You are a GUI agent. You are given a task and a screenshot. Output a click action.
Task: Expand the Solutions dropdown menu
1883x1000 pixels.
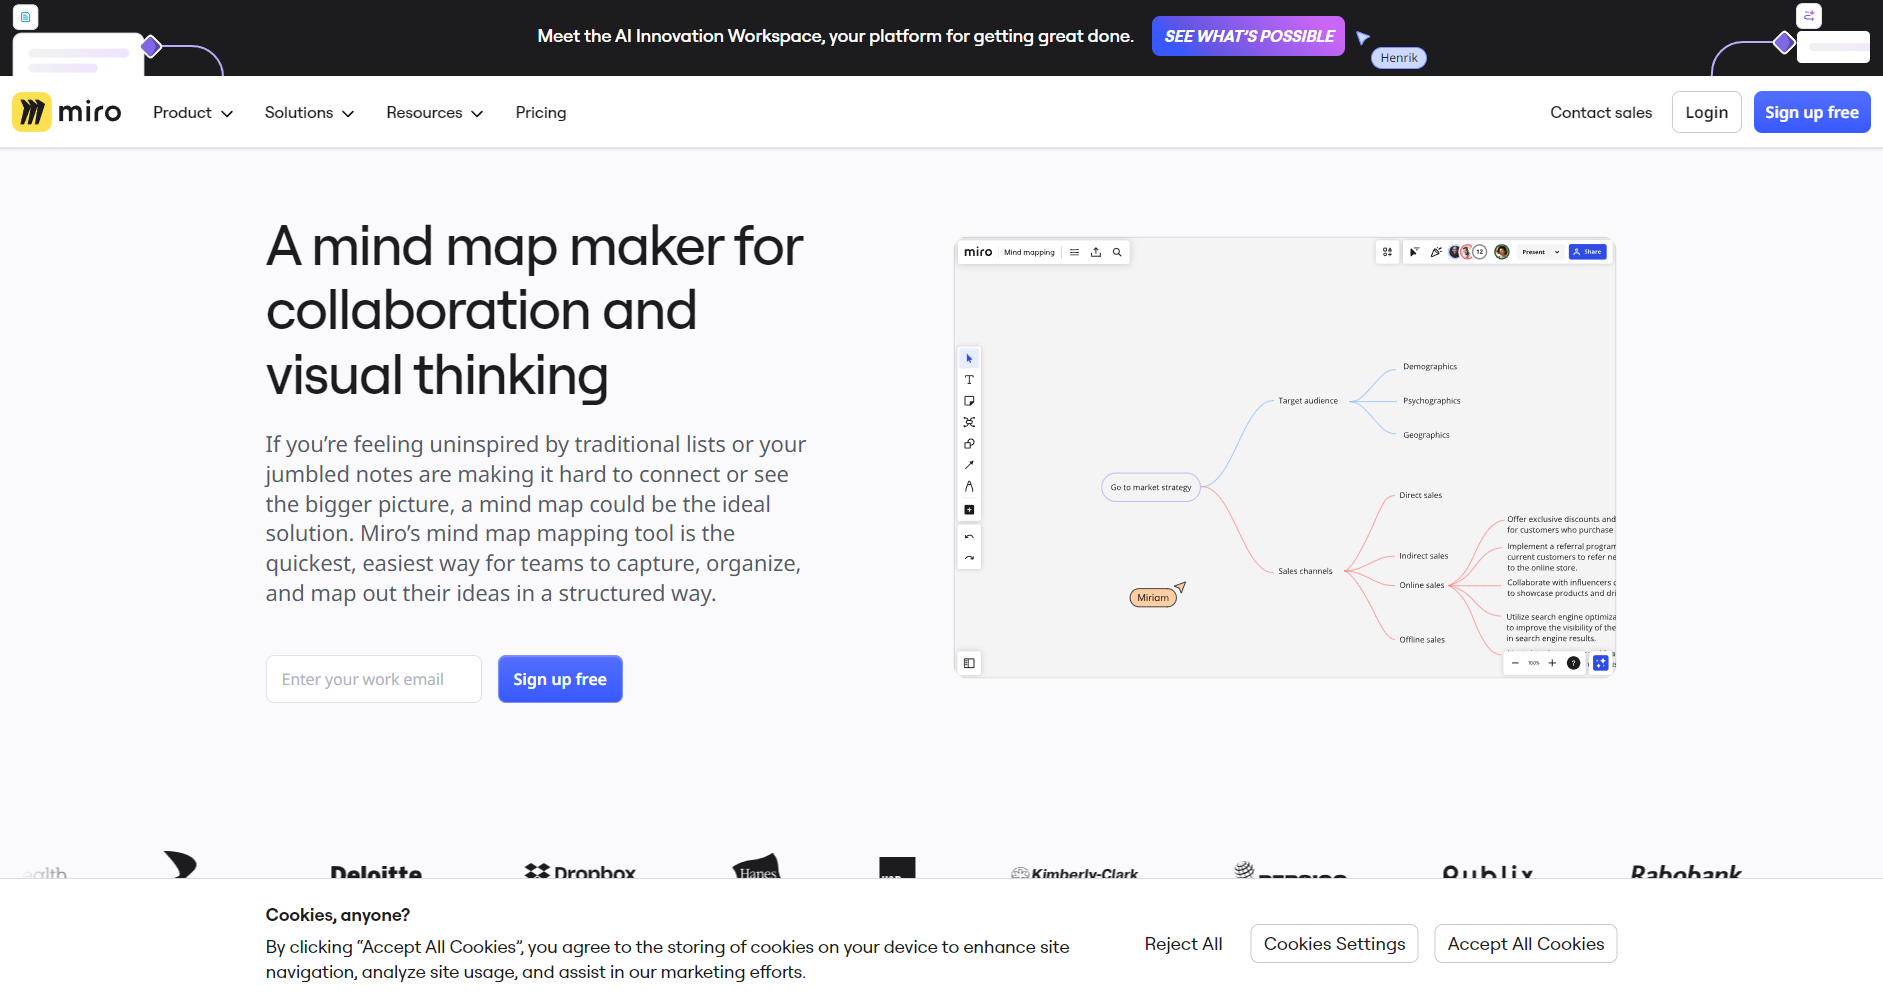coord(309,113)
